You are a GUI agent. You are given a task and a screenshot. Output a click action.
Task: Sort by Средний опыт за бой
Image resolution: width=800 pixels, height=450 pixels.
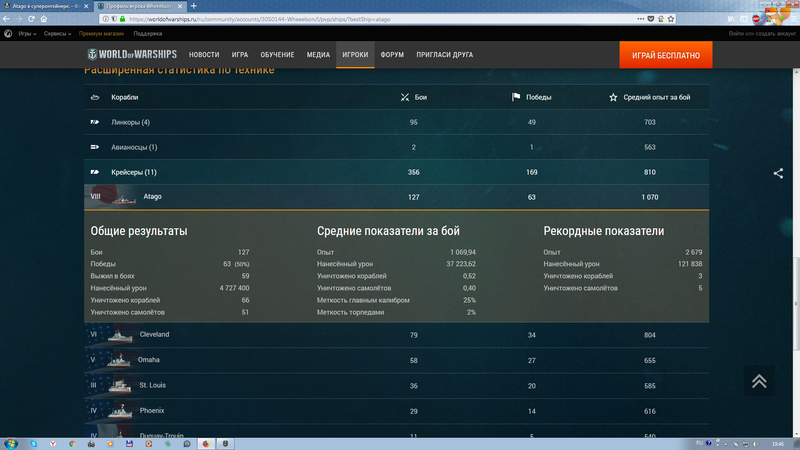[x=649, y=97]
